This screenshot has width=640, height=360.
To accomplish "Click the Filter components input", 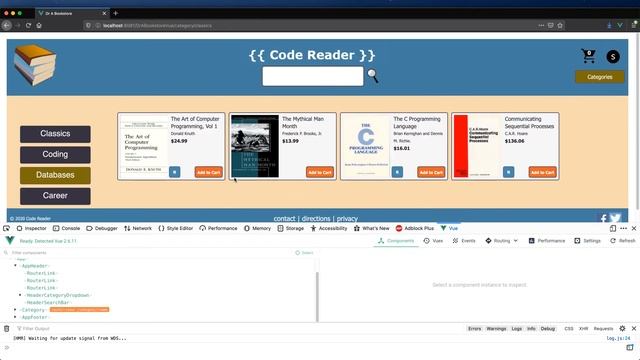I will (147, 253).
